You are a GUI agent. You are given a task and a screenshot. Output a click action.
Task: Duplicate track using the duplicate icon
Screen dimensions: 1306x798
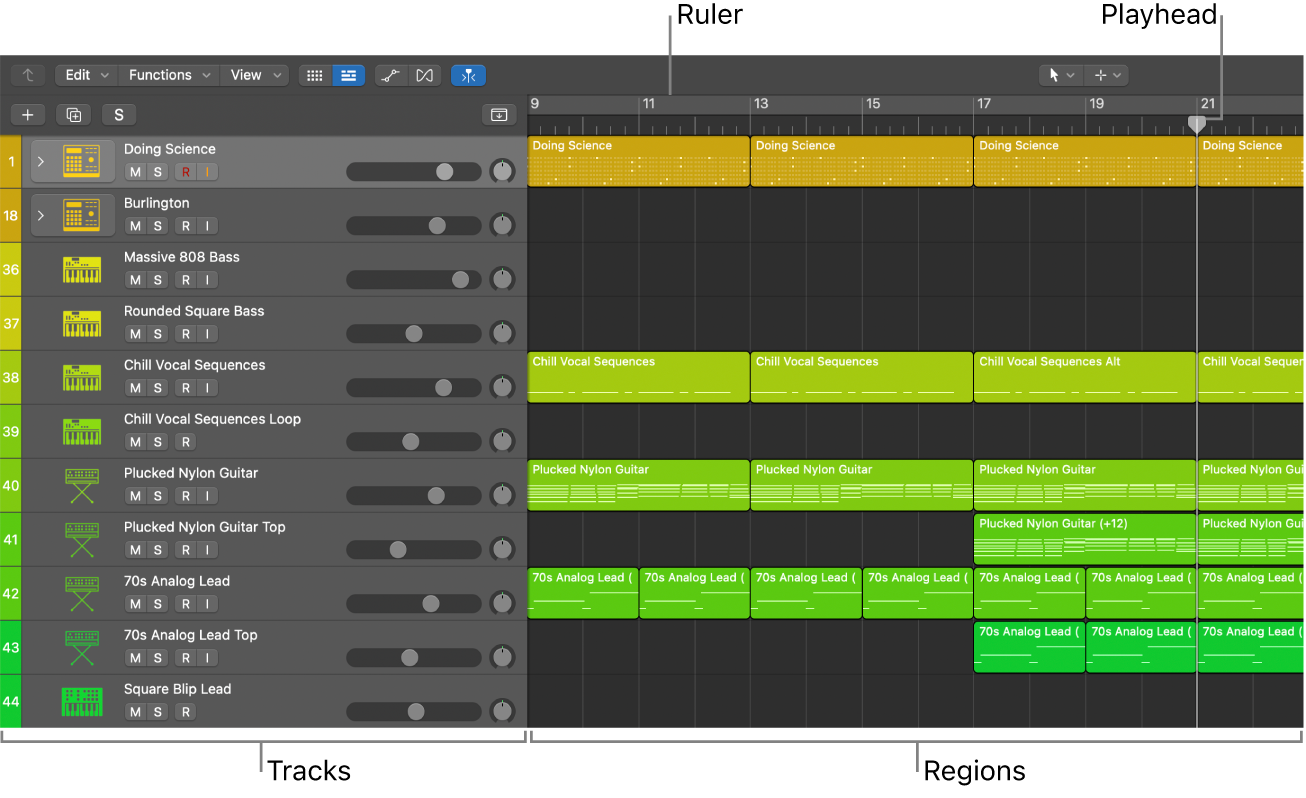pyautogui.click(x=72, y=114)
